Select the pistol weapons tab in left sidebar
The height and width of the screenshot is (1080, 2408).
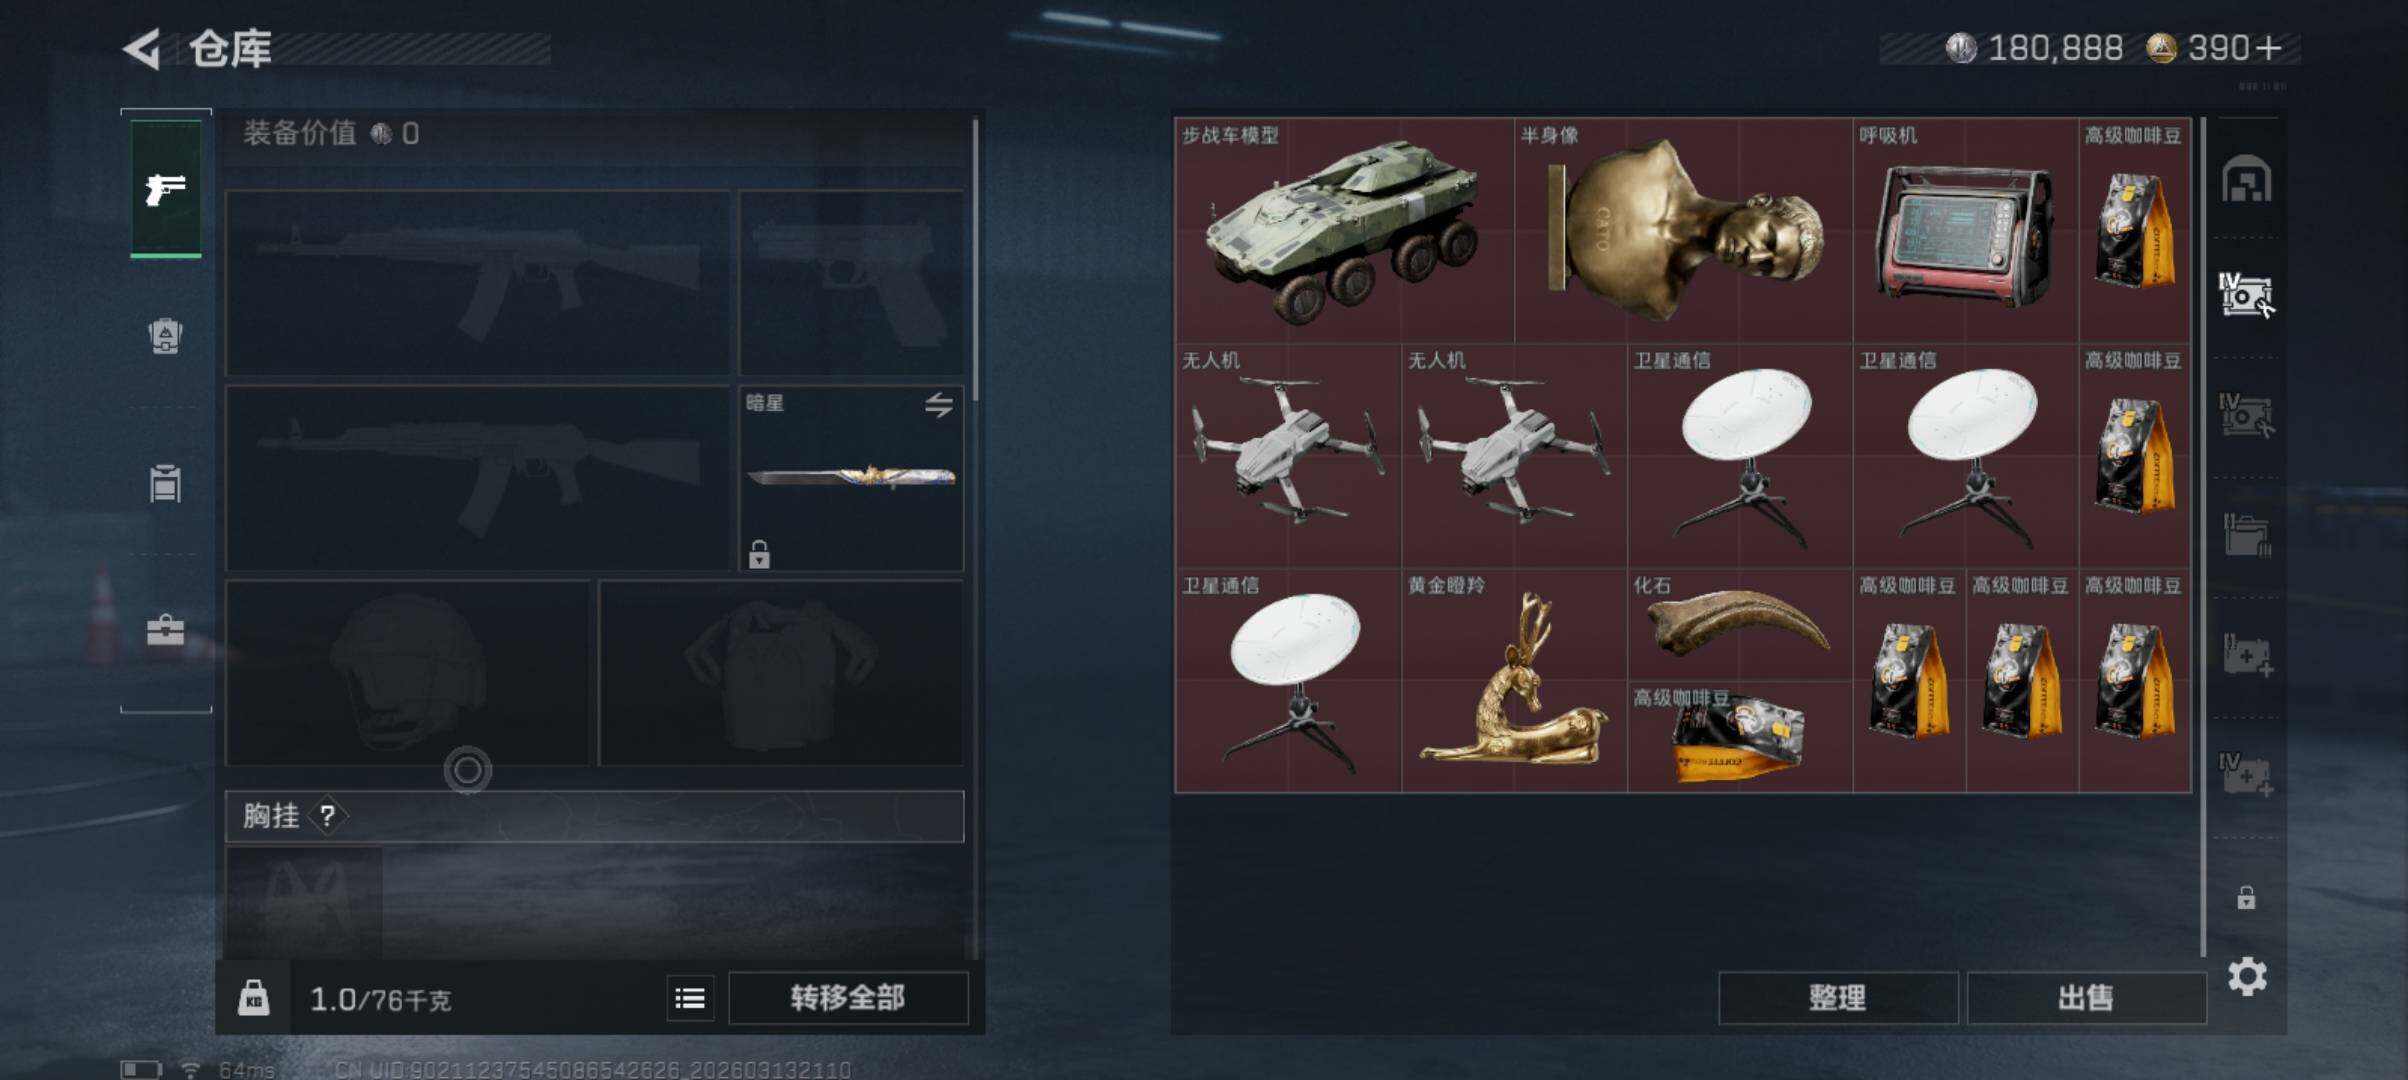tap(166, 189)
